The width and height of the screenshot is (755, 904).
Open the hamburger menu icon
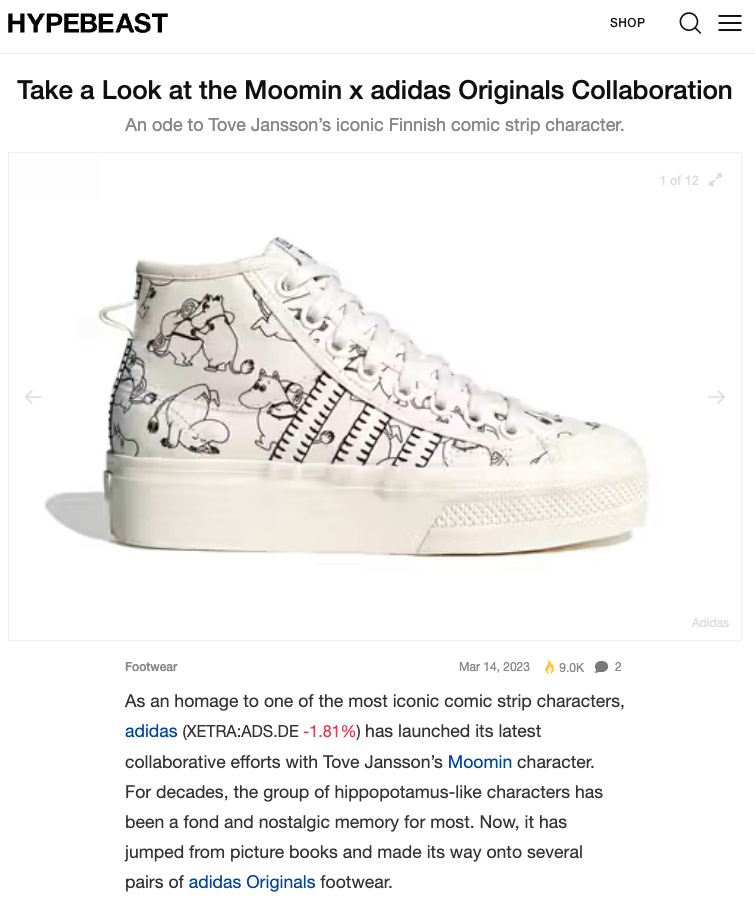(x=730, y=23)
